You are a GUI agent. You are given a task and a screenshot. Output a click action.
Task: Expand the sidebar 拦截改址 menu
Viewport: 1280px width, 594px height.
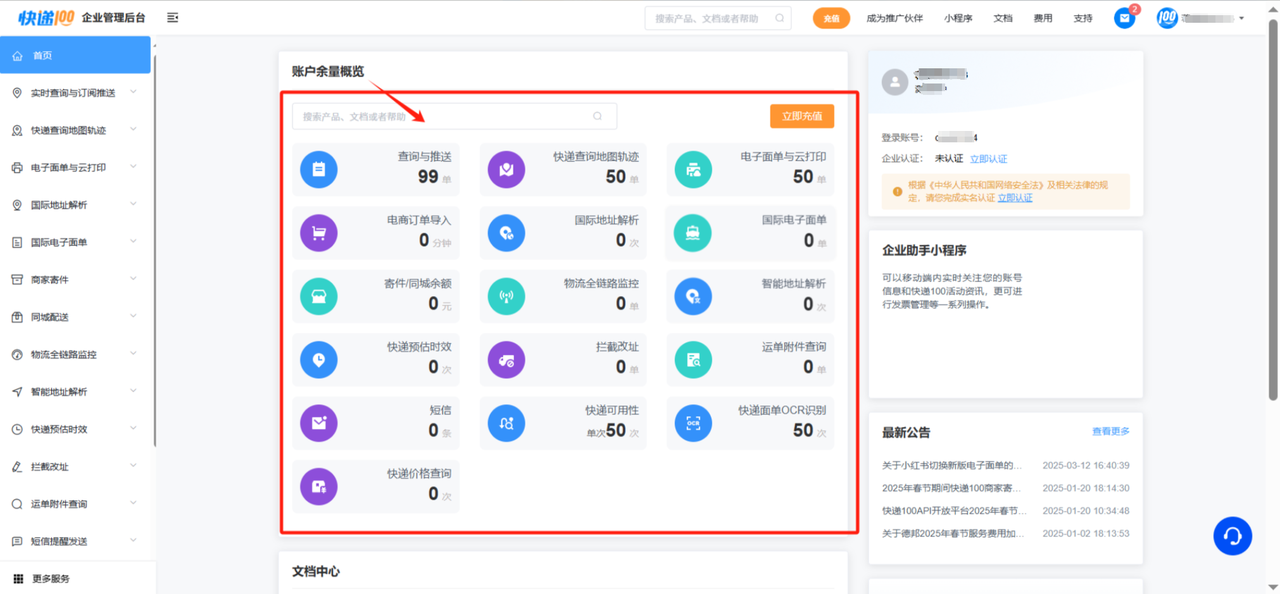(77, 466)
